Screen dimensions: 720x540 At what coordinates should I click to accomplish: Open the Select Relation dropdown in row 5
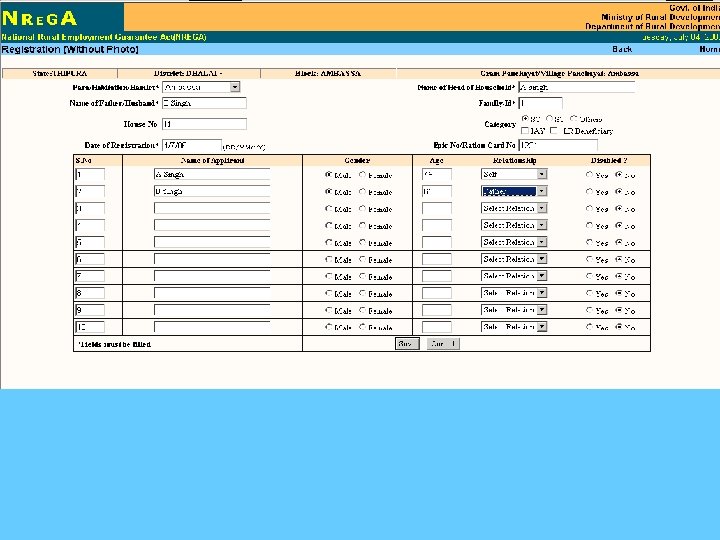pyautogui.click(x=514, y=242)
